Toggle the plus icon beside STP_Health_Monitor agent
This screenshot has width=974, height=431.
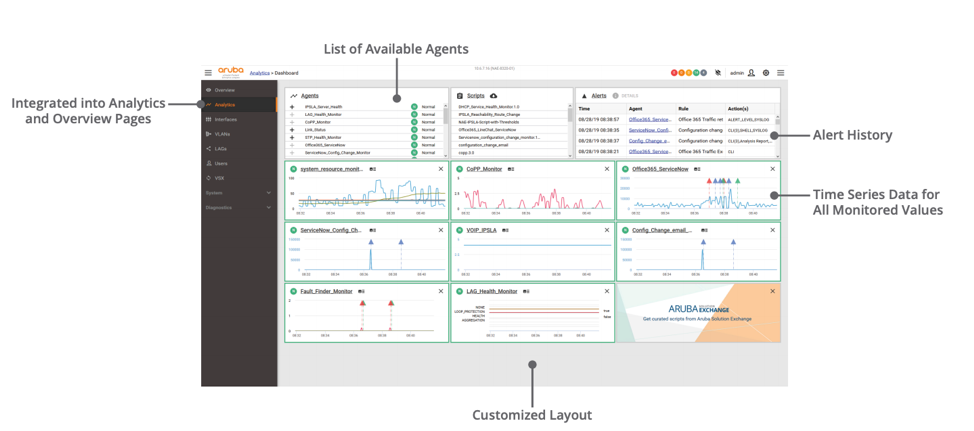(292, 138)
